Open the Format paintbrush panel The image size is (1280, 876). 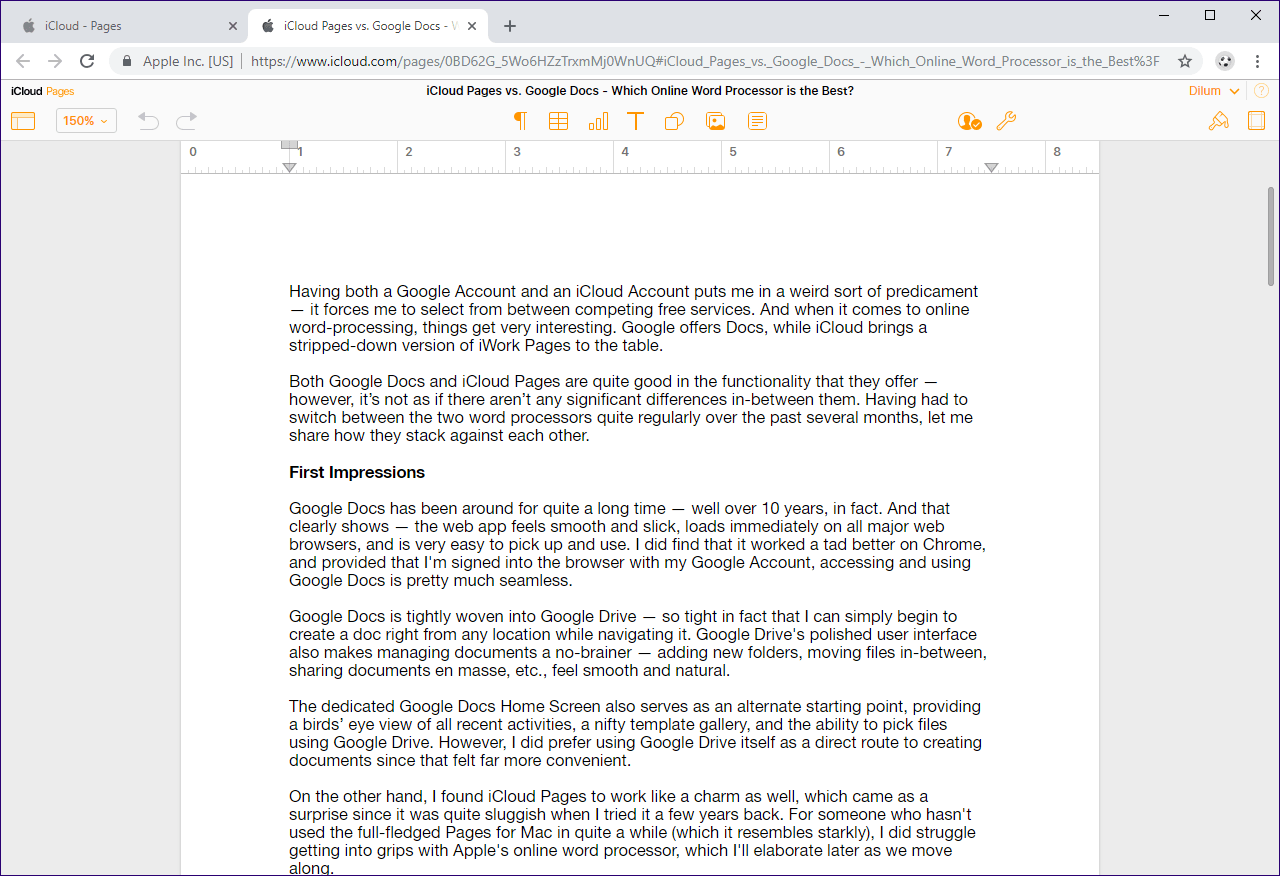[1218, 121]
